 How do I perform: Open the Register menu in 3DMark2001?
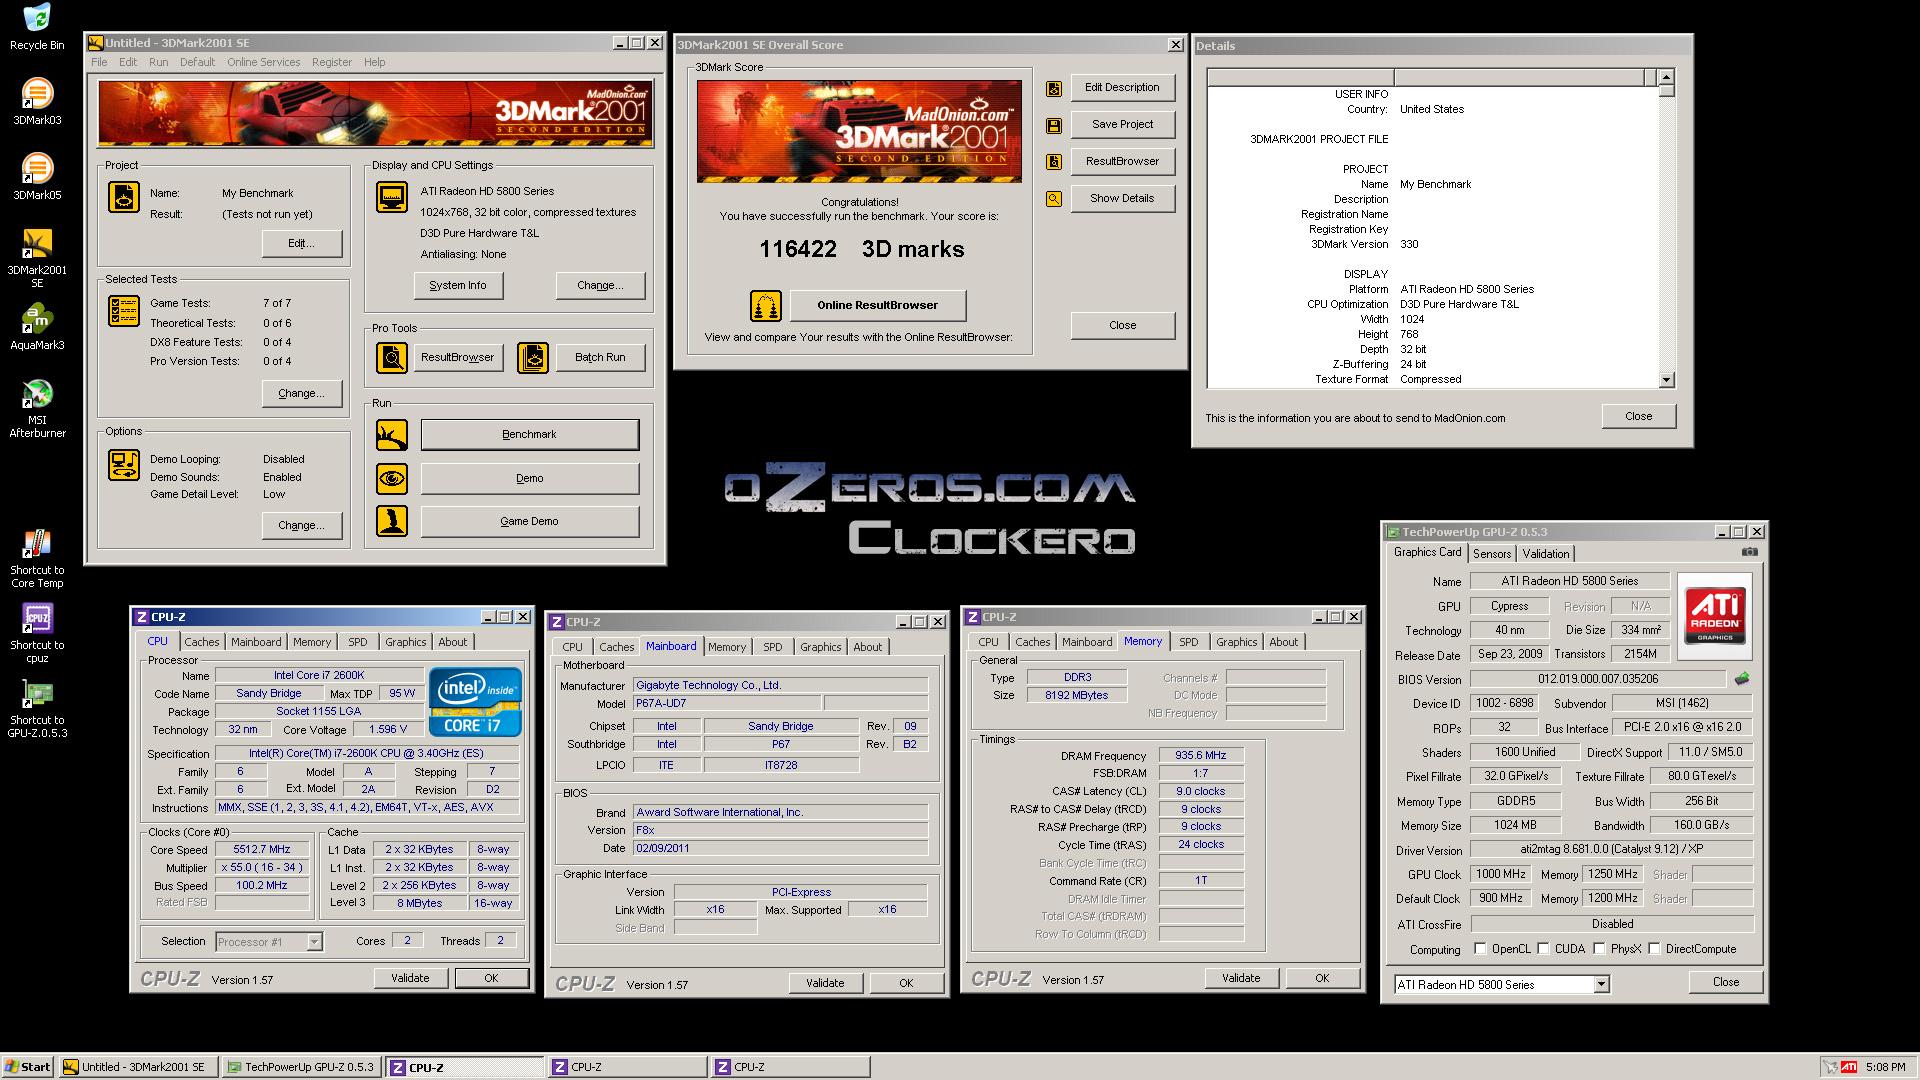(331, 62)
